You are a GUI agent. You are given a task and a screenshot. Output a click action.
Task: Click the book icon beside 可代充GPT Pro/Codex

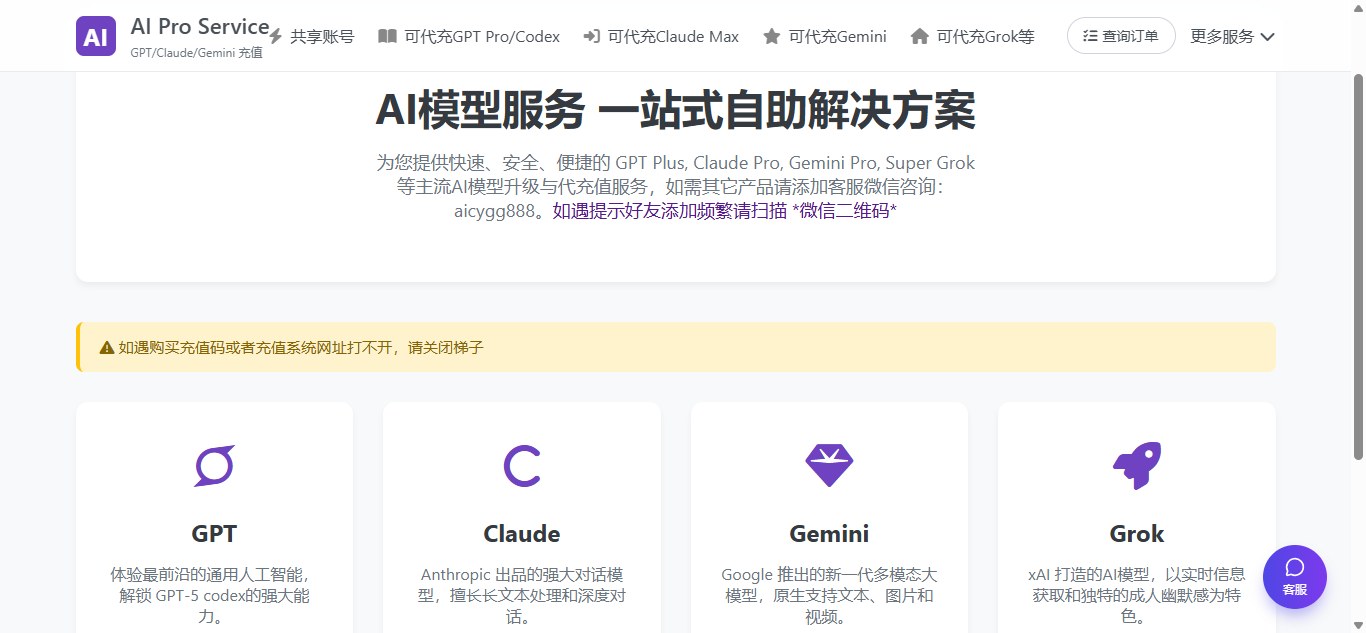tap(387, 36)
